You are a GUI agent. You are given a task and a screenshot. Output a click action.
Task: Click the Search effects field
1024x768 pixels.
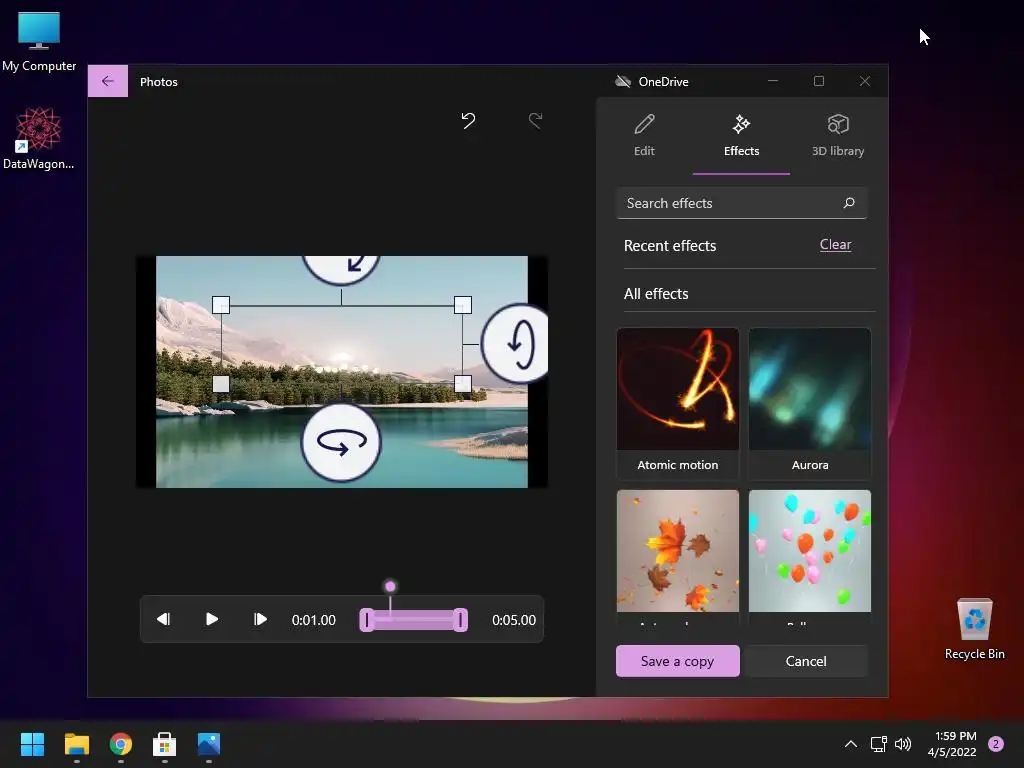[x=741, y=203]
